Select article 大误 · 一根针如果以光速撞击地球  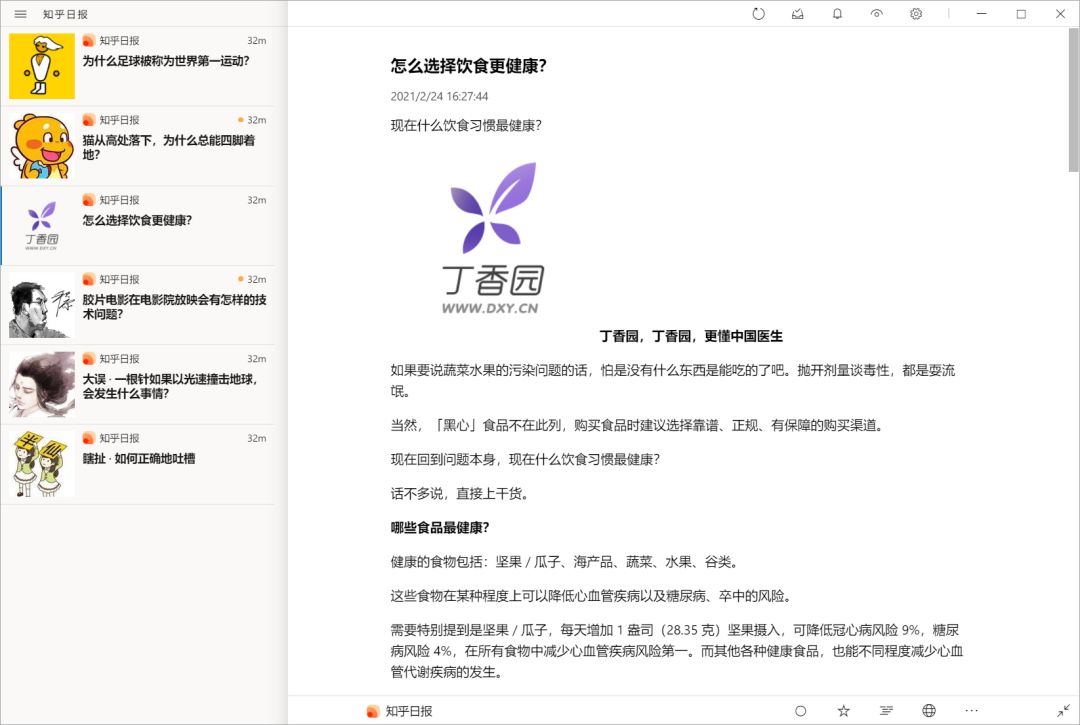coord(138,384)
